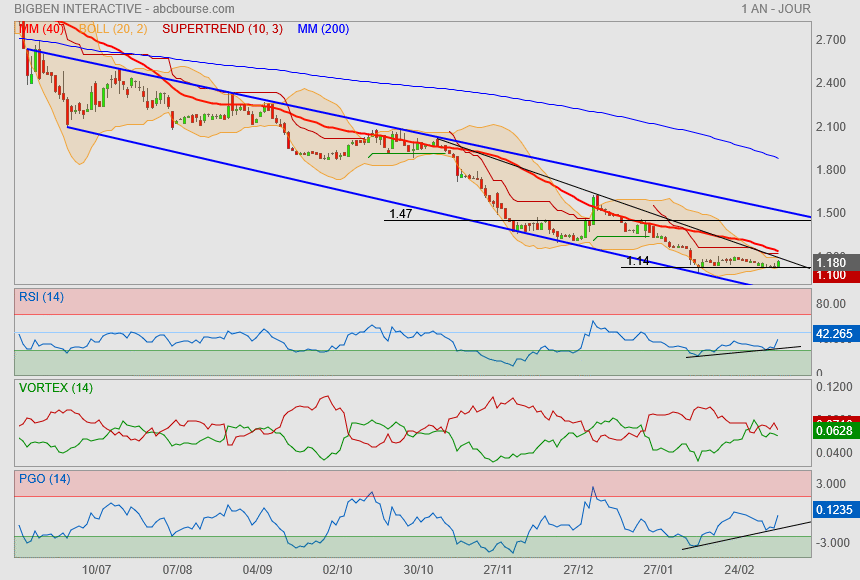This screenshot has height=580, width=860.
Task: Click the 1.180 current price tag
Action: [x=833, y=262]
